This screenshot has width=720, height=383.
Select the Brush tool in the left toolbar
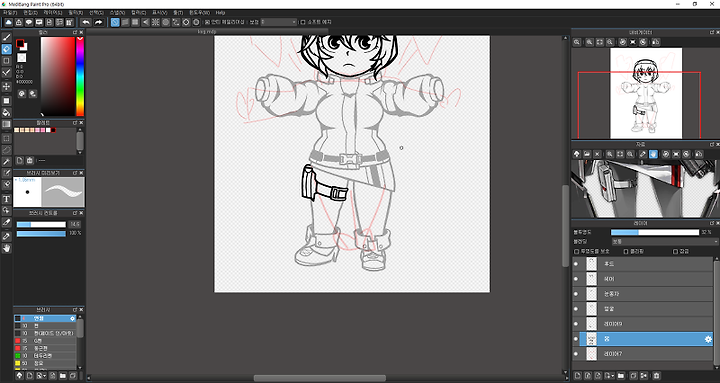click(x=6, y=37)
